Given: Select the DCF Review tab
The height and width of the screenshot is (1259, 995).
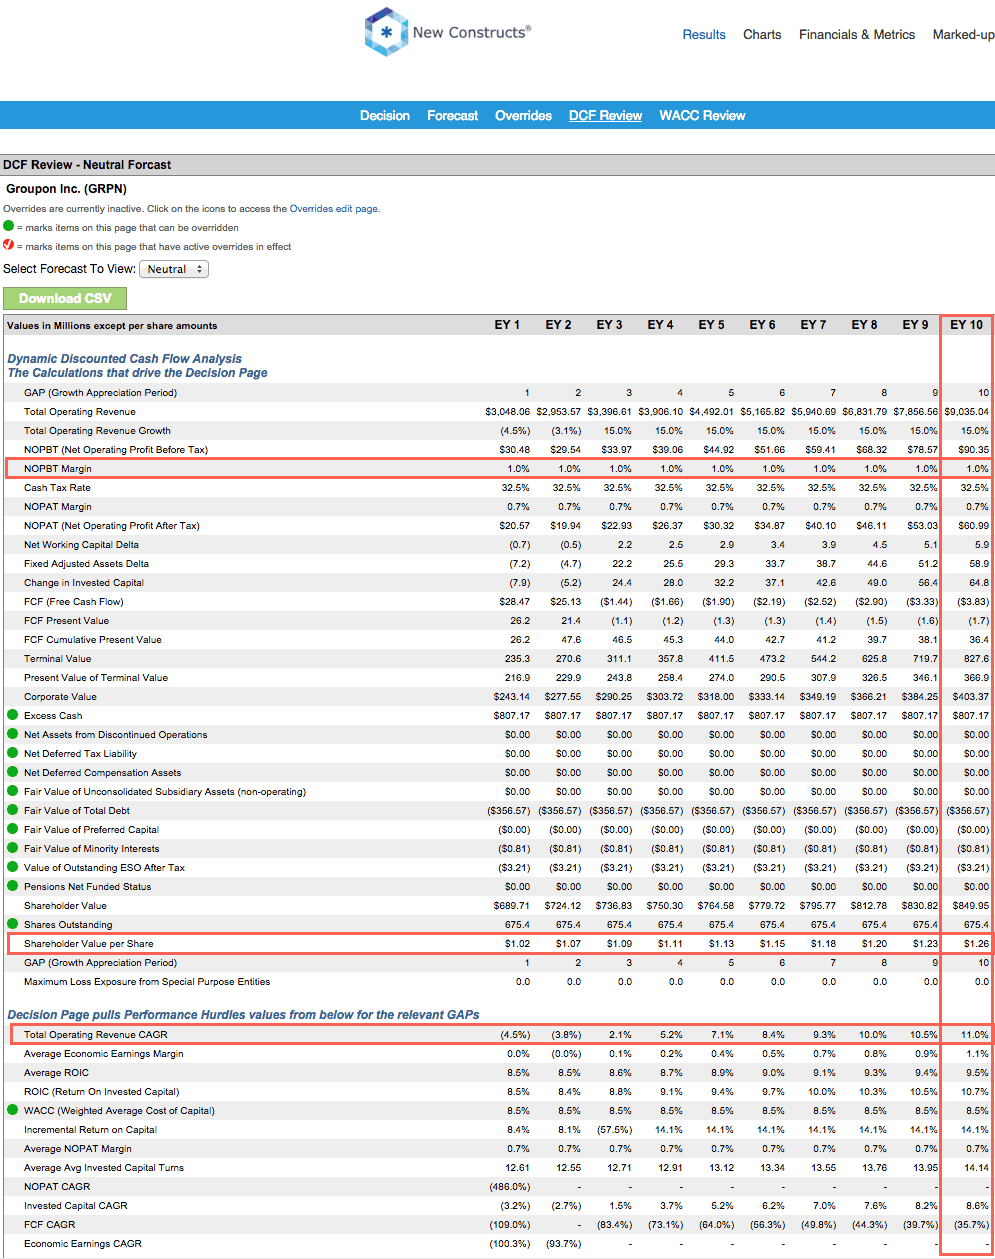Looking at the screenshot, I should click(606, 115).
